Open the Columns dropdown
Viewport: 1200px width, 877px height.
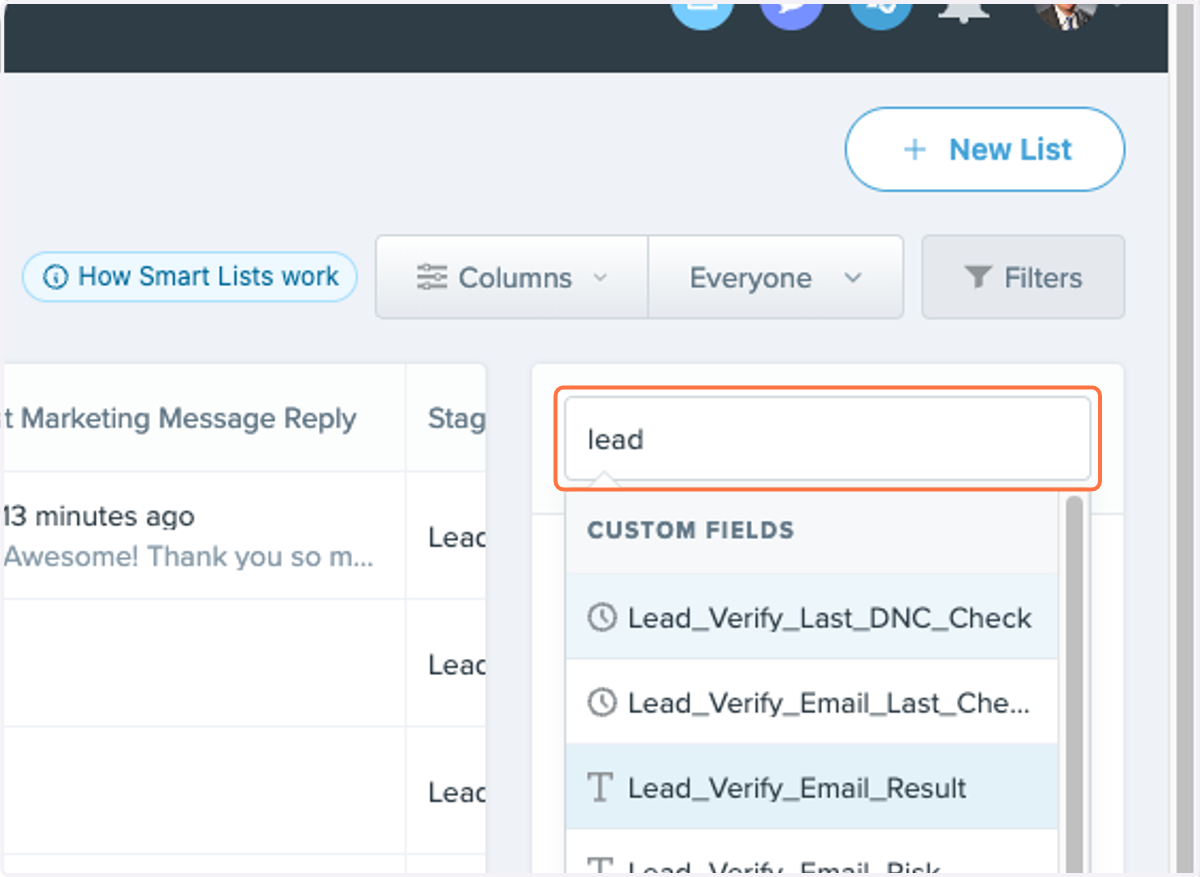(x=512, y=277)
